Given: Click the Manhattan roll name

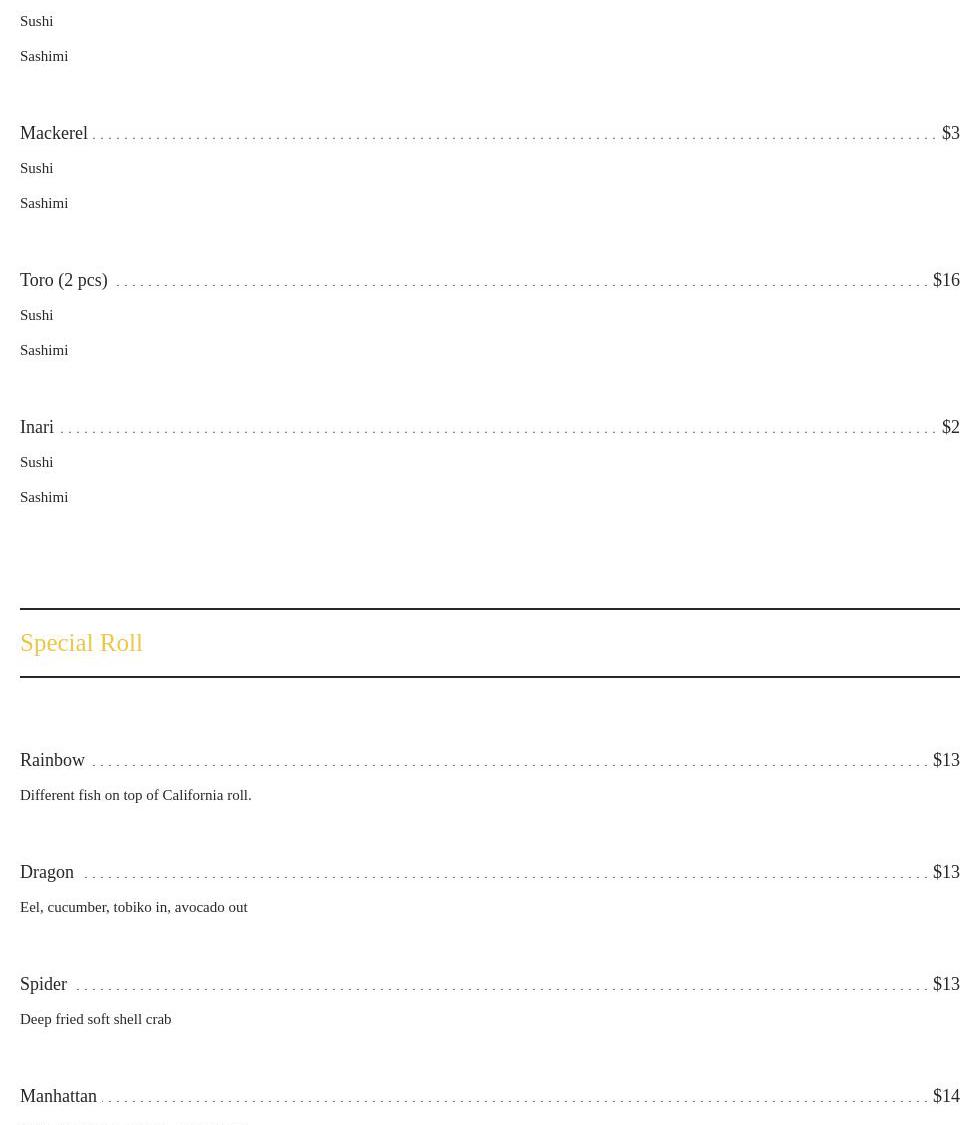Looking at the screenshot, I should 58,1096.
